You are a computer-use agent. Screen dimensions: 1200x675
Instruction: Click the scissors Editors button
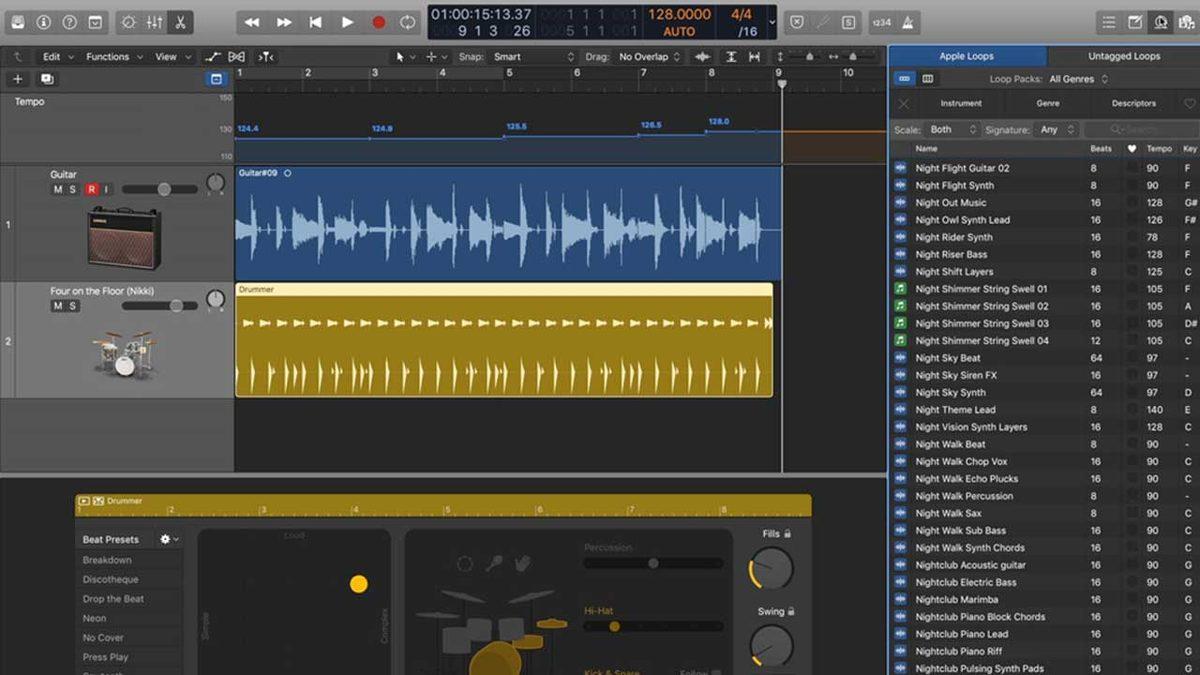coord(180,21)
